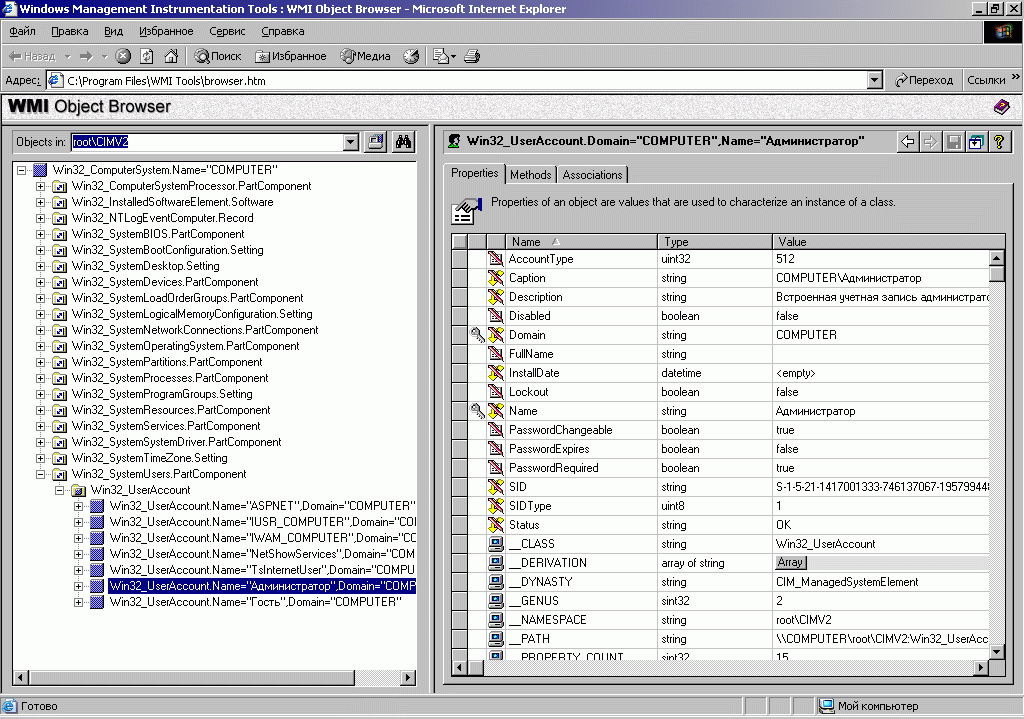The height and width of the screenshot is (719, 1024).
Task: Open the Сервис menu
Action: 227,31
